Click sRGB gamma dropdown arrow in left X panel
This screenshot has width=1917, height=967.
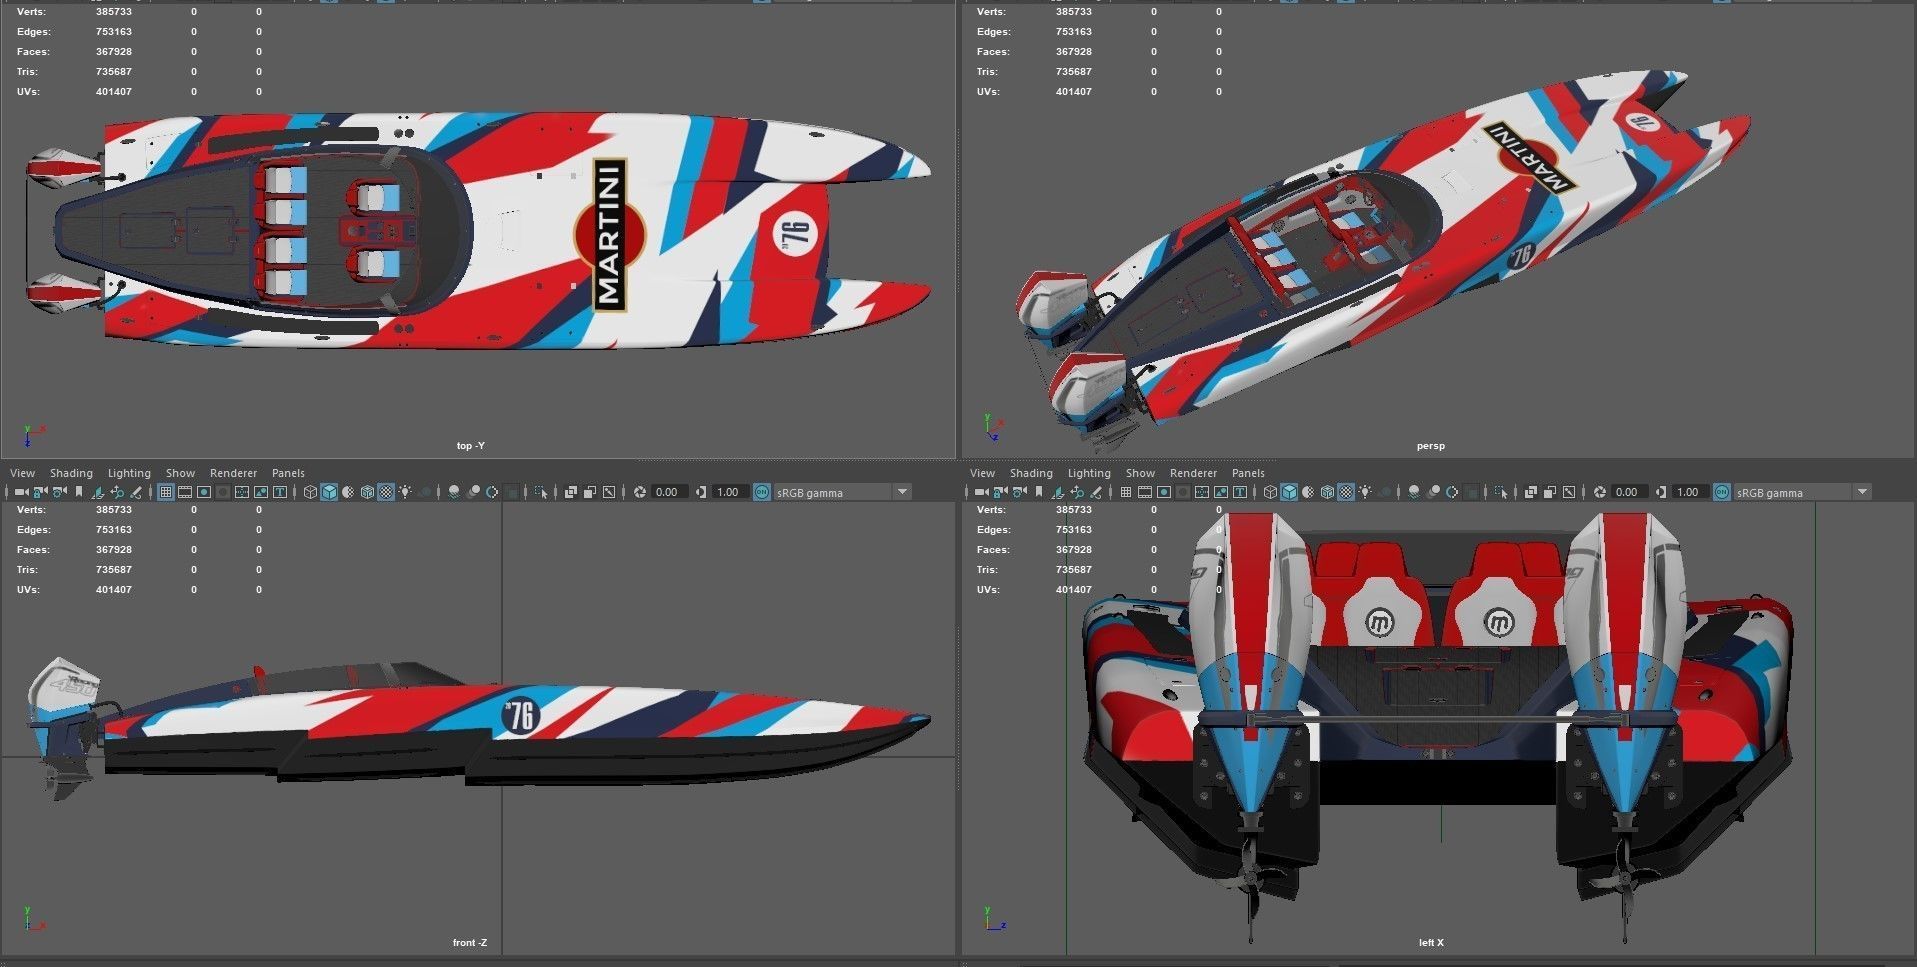[1862, 492]
